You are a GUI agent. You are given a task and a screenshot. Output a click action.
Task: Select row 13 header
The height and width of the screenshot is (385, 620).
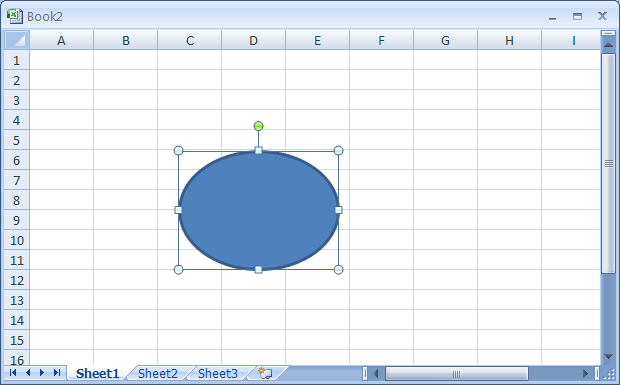(17, 300)
